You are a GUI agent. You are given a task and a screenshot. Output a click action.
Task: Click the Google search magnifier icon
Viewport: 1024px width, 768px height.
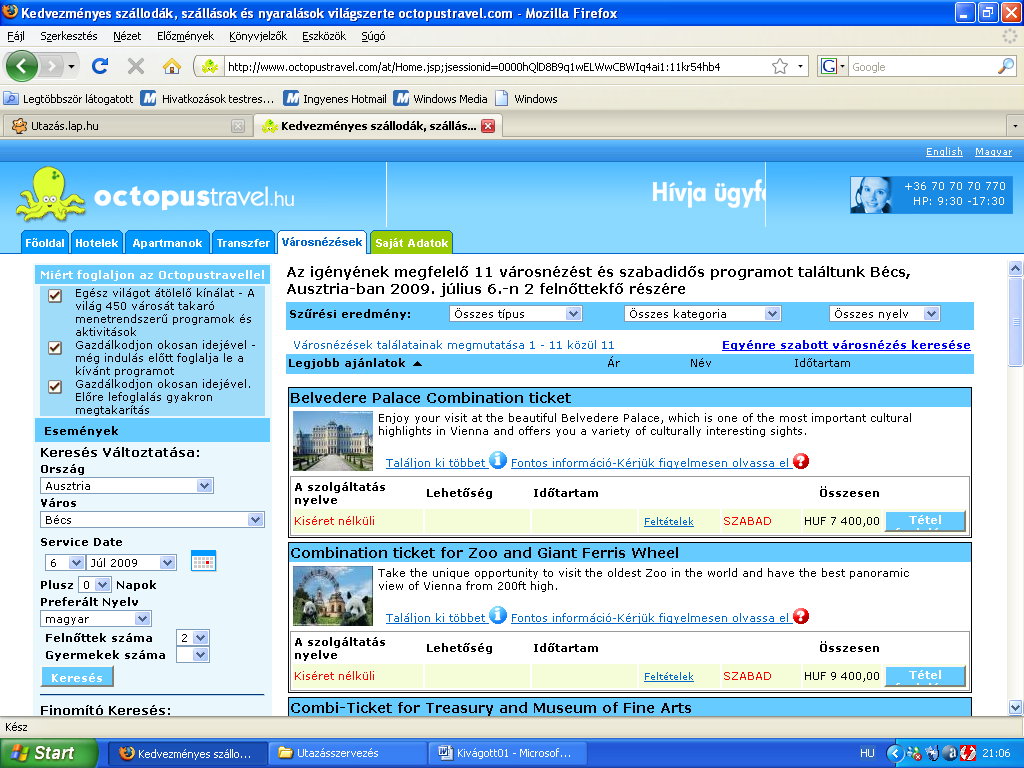click(x=1006, y=67)
